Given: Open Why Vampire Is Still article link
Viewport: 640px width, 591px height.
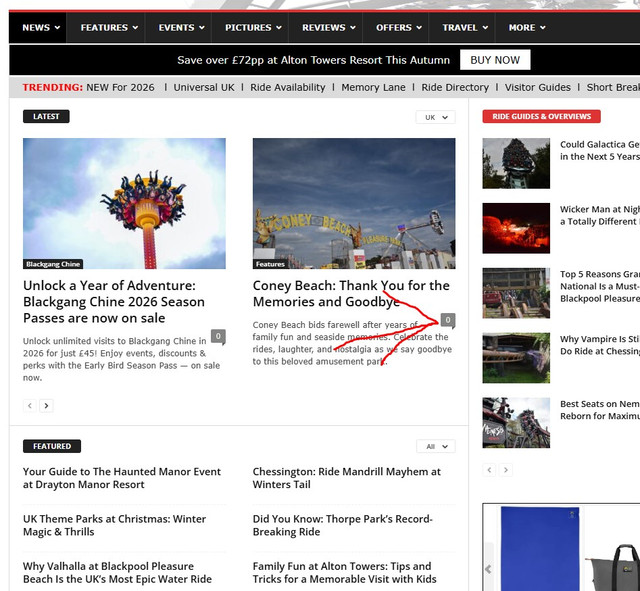Looking at the screenshot, I should 600,345.
